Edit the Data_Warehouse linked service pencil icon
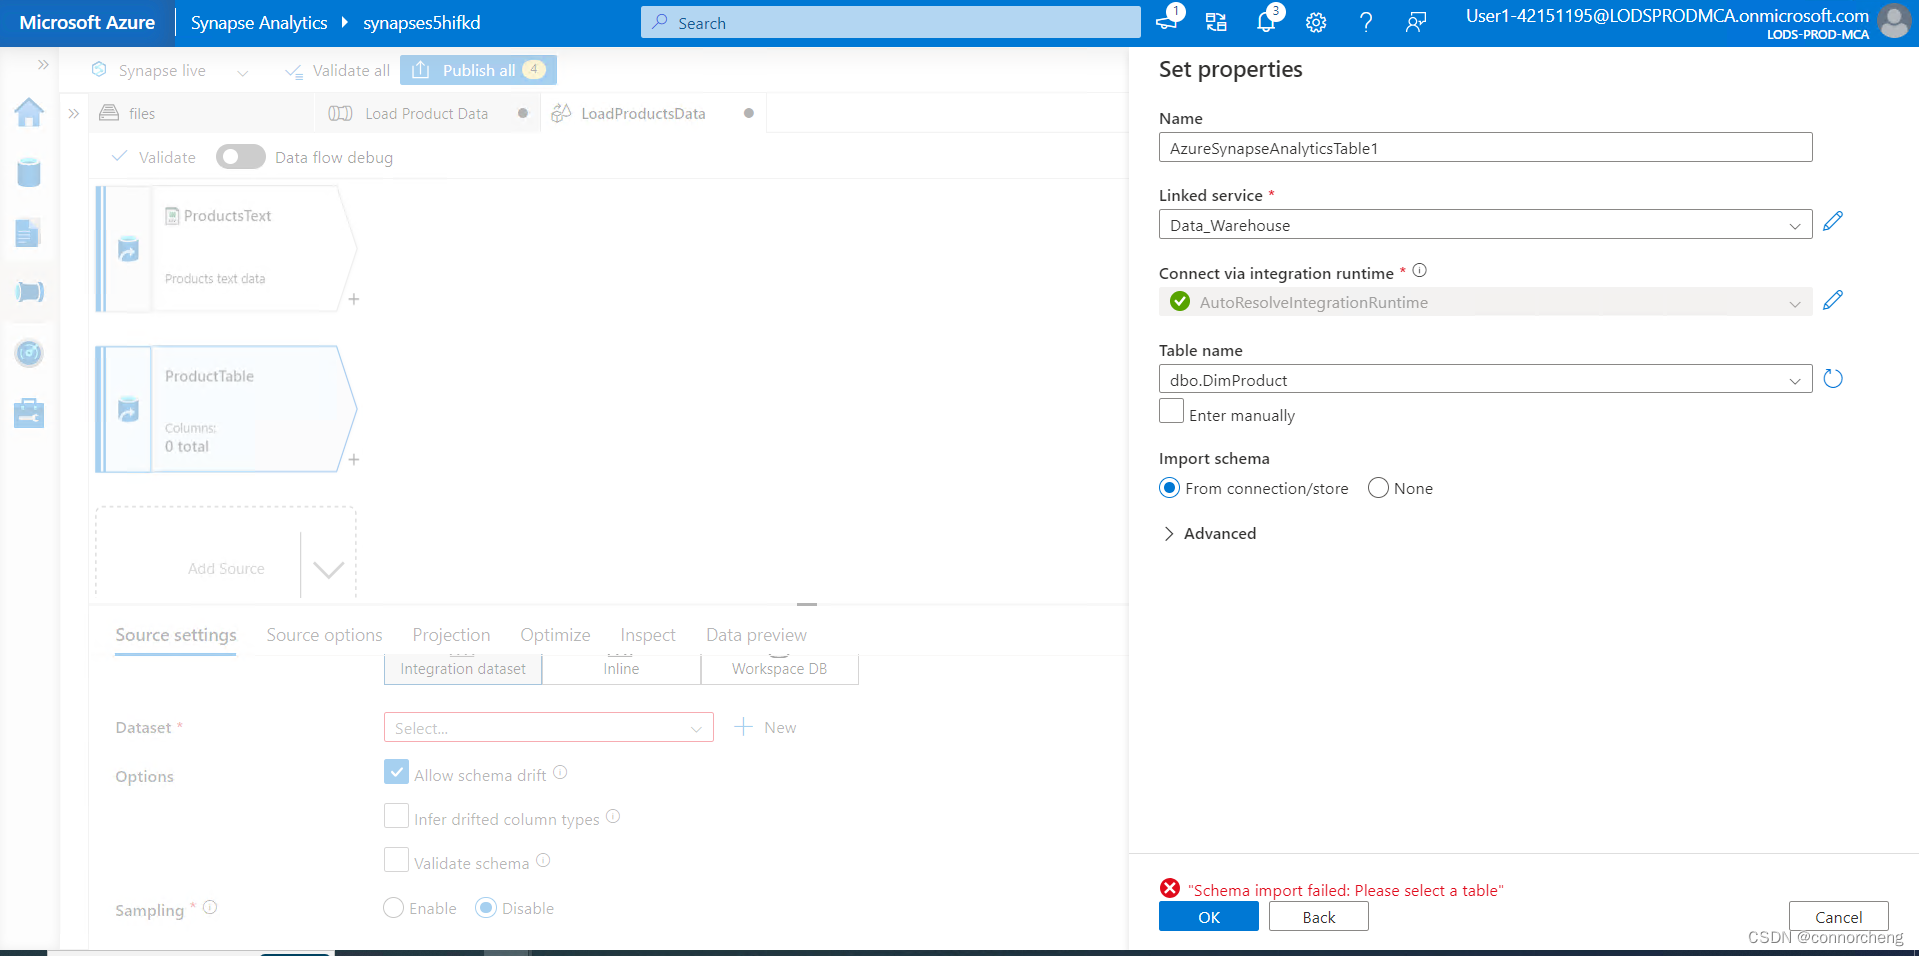1919x956 pixels. point(1832,222)
